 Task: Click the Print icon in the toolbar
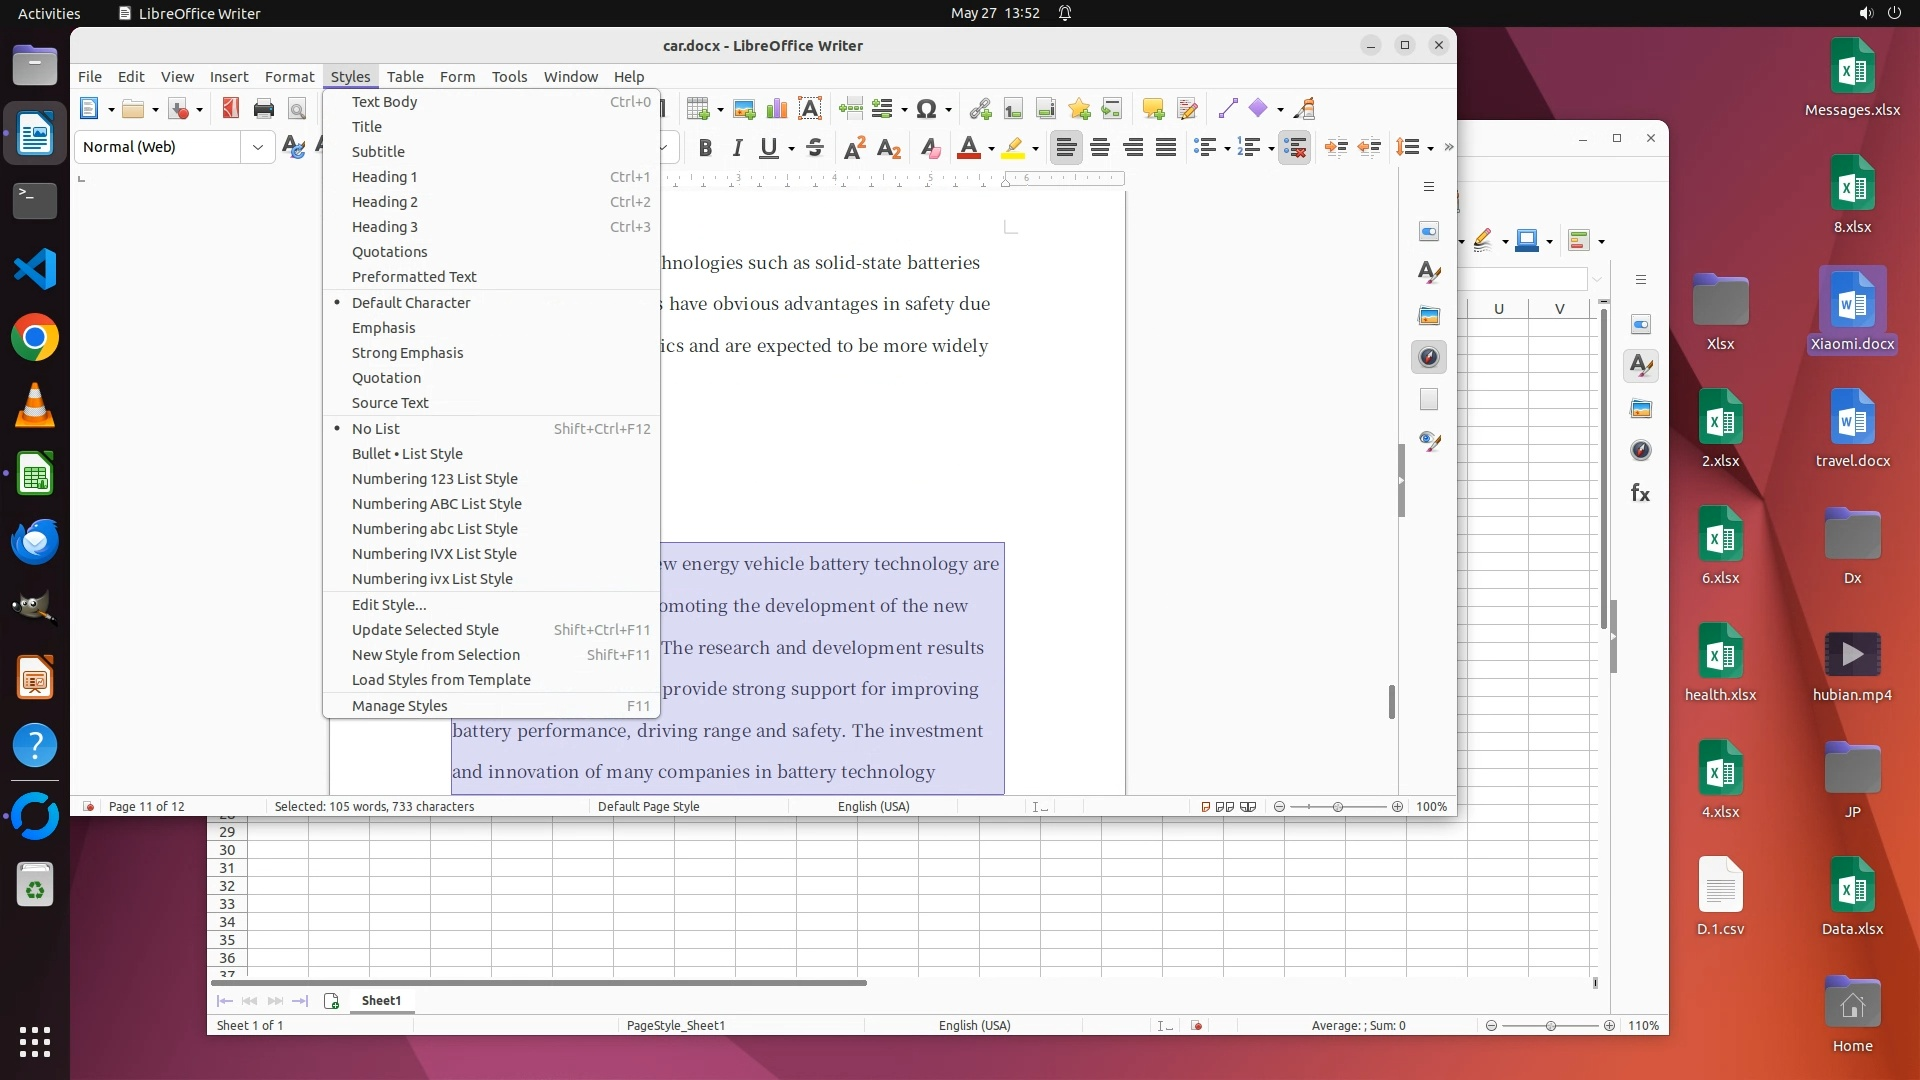[x=263, y=109]
